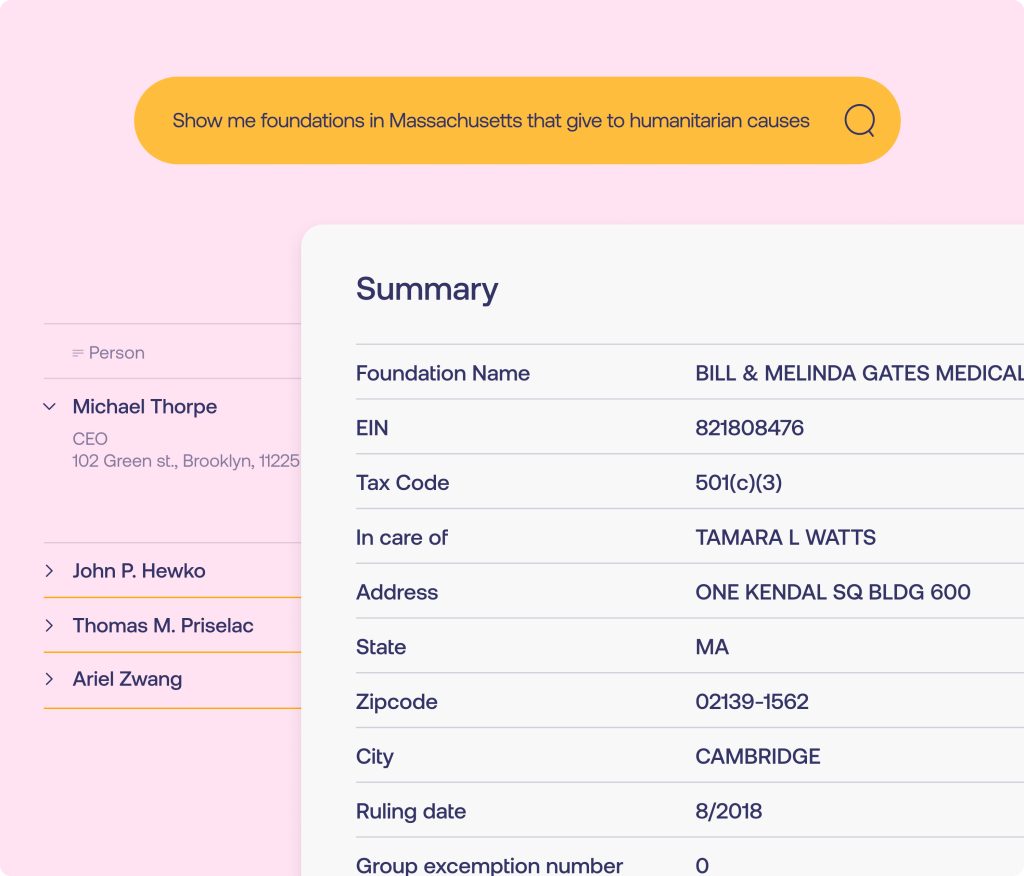1024x876 pixels.
Task: Click the Group exemption number value 0
Action: (702, 866)
